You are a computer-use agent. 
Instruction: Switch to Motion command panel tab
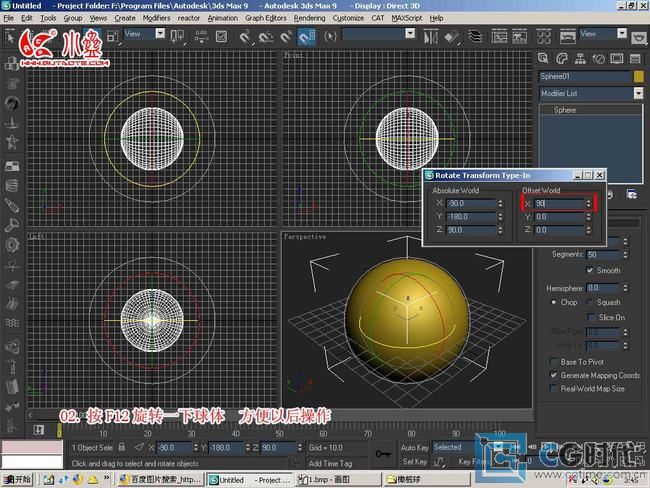599,58
